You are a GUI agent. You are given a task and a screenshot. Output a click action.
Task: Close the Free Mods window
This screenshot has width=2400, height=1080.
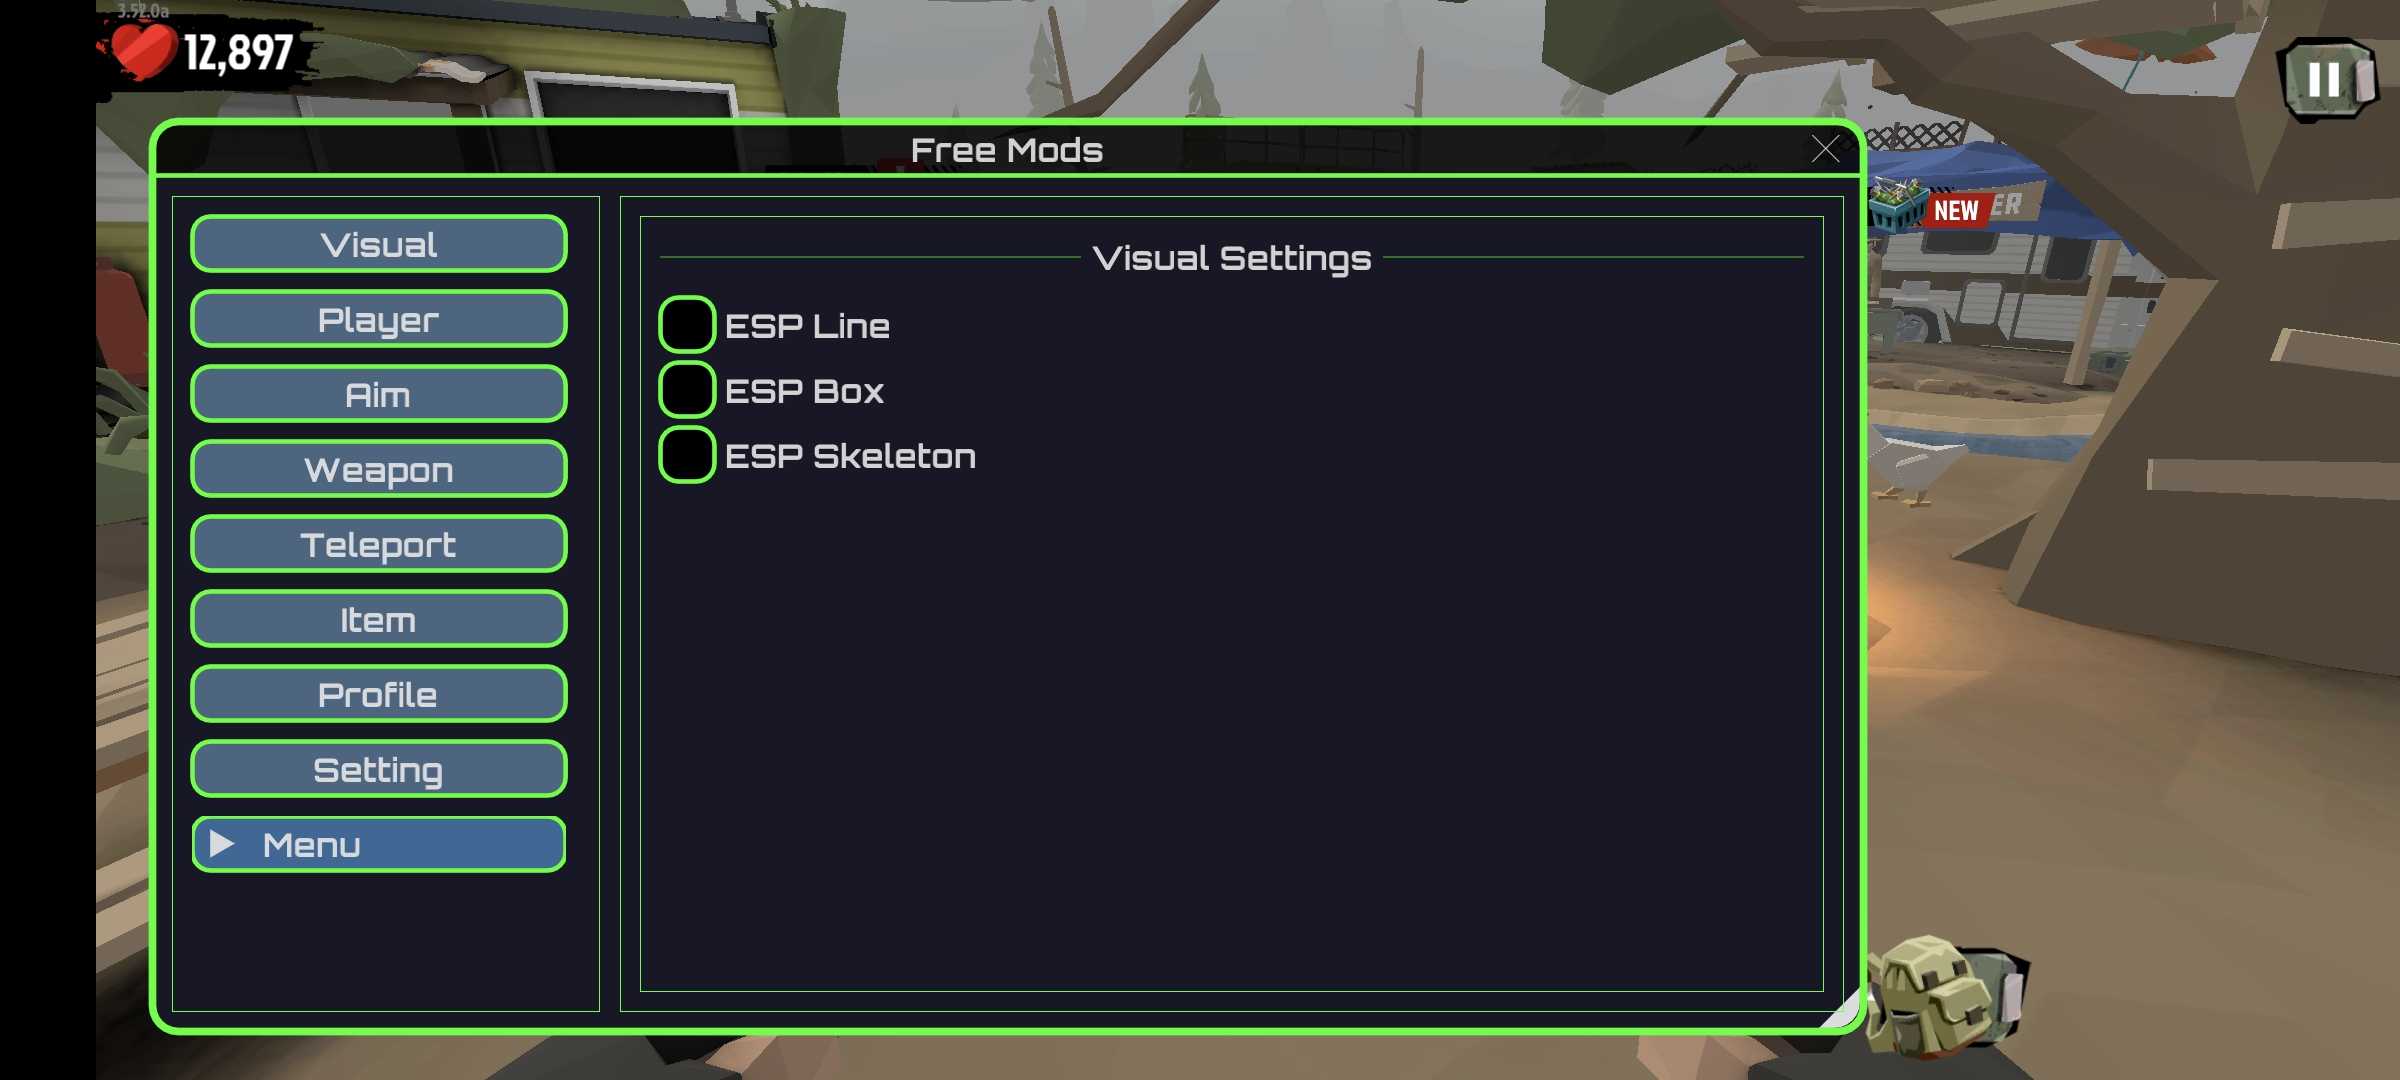point(1825,150)
